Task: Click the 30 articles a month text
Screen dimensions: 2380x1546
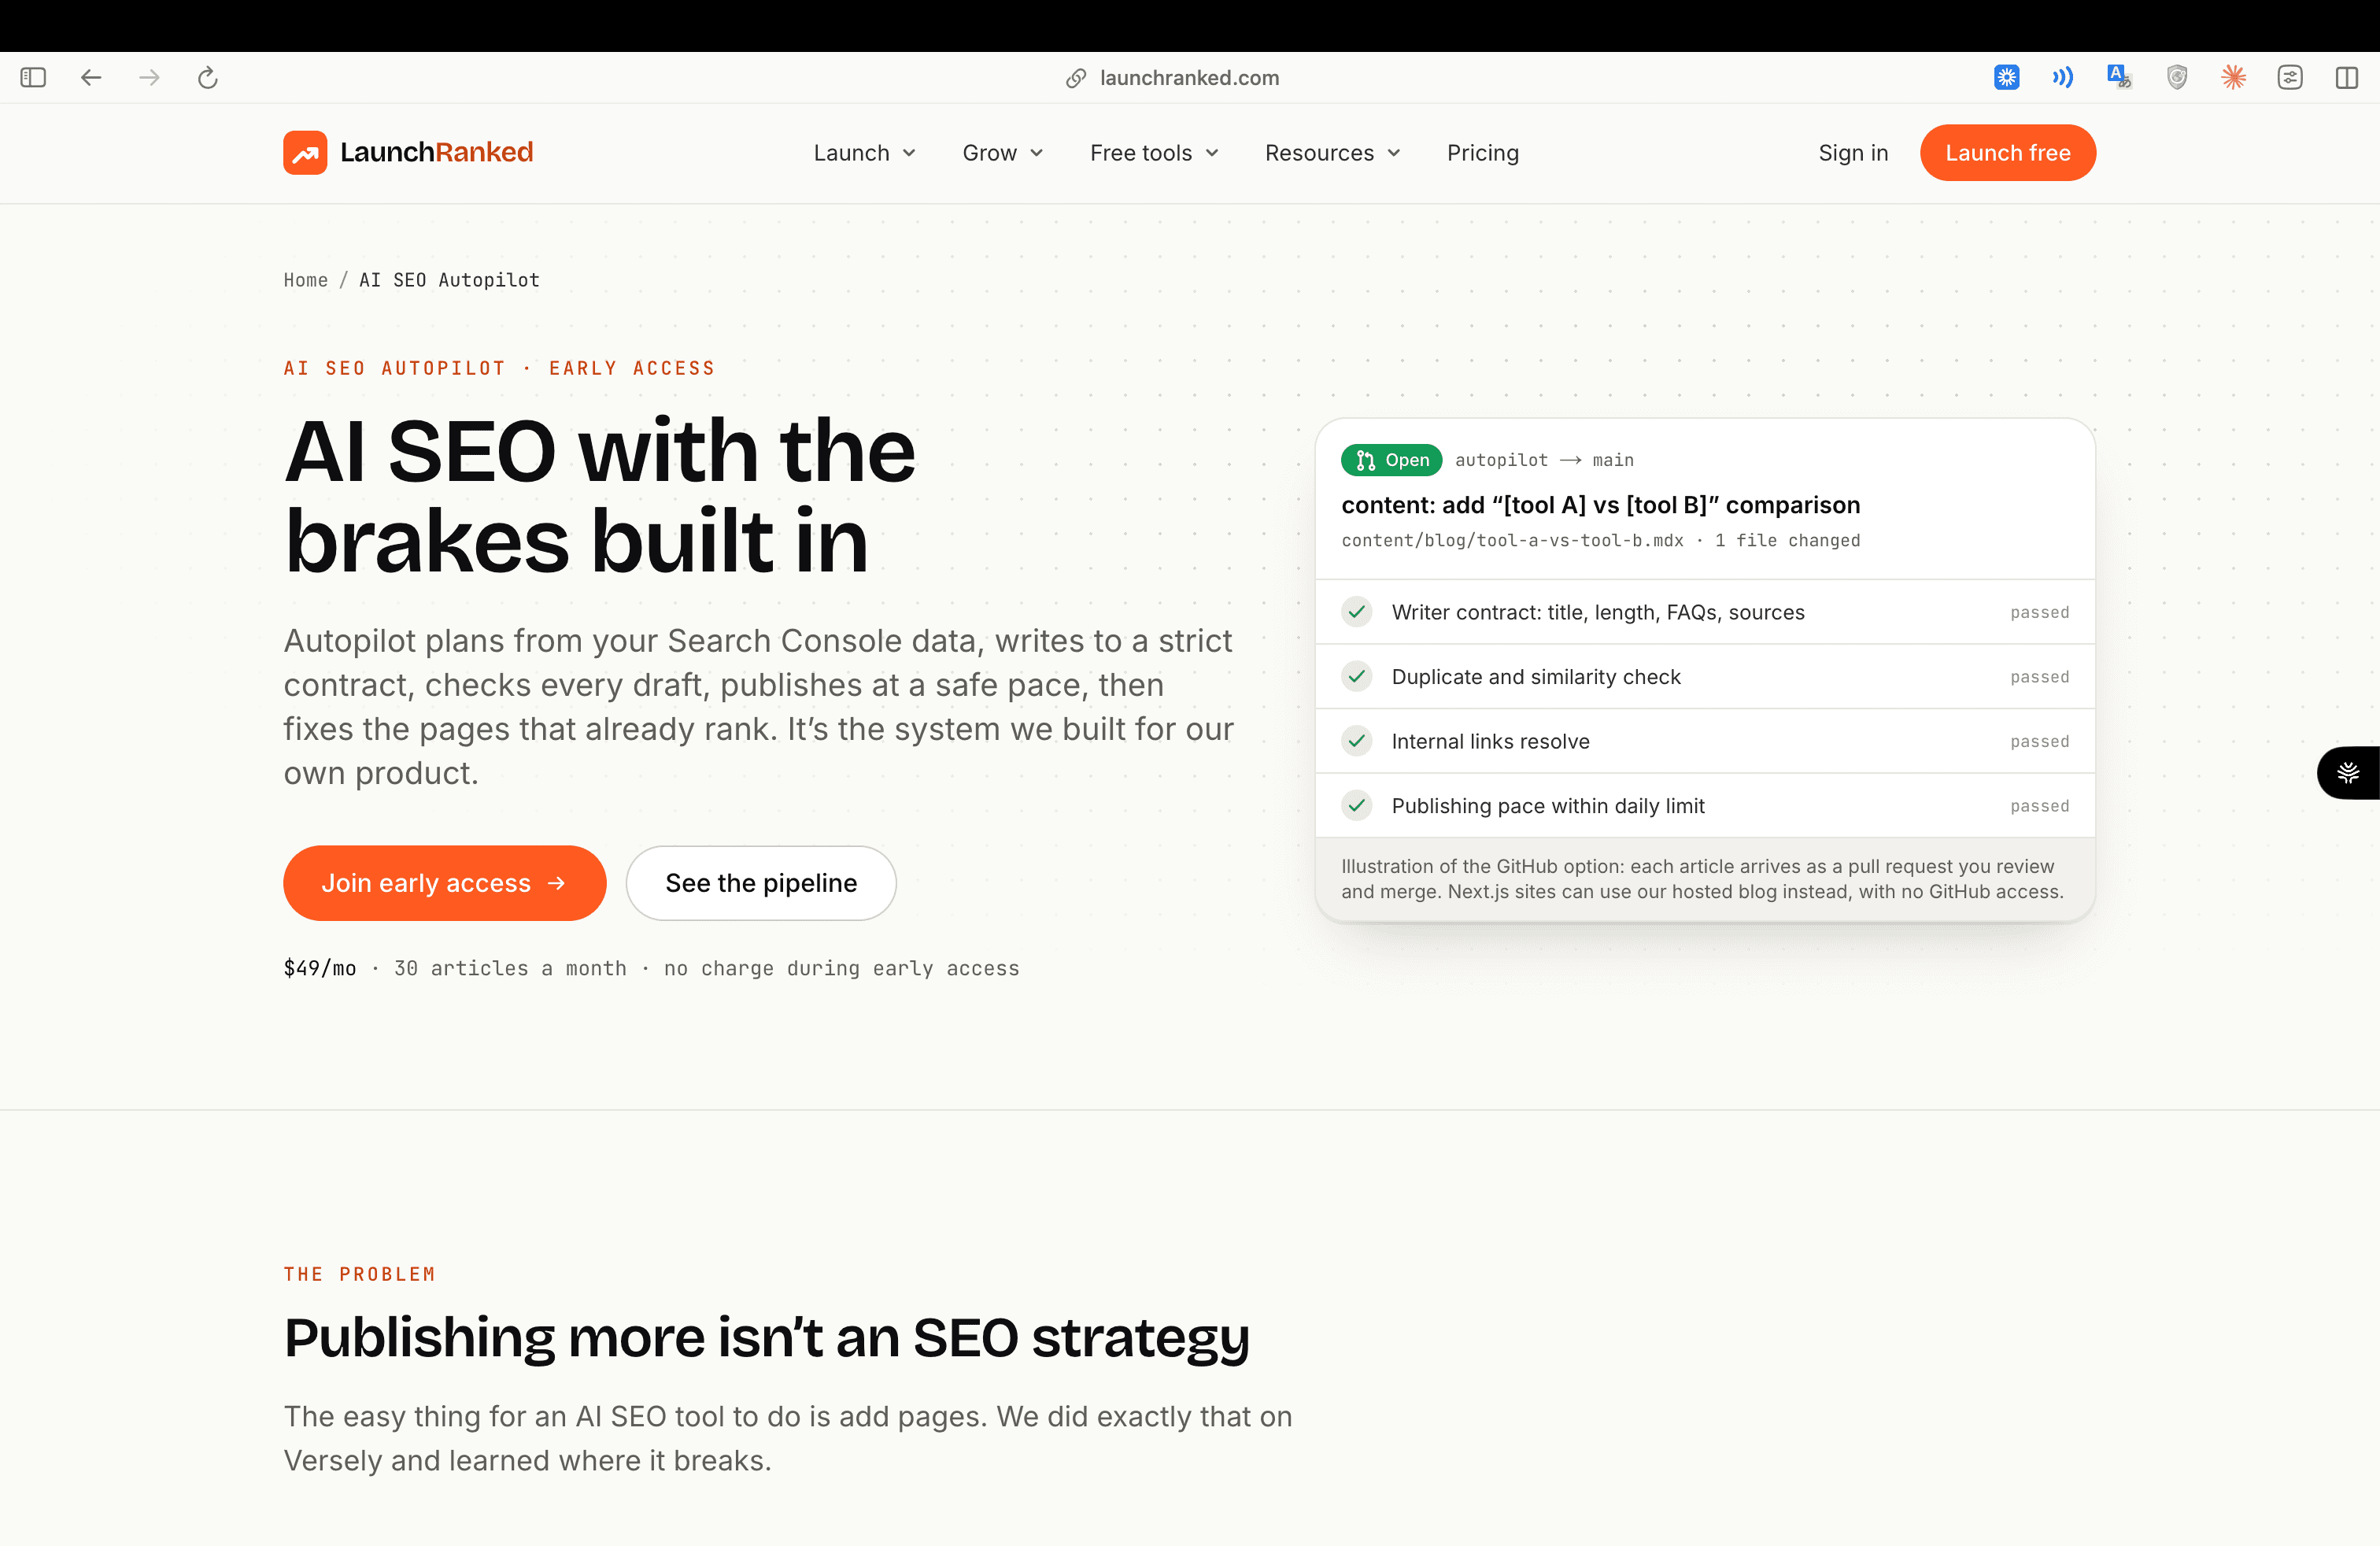Action: click(510, 968)
